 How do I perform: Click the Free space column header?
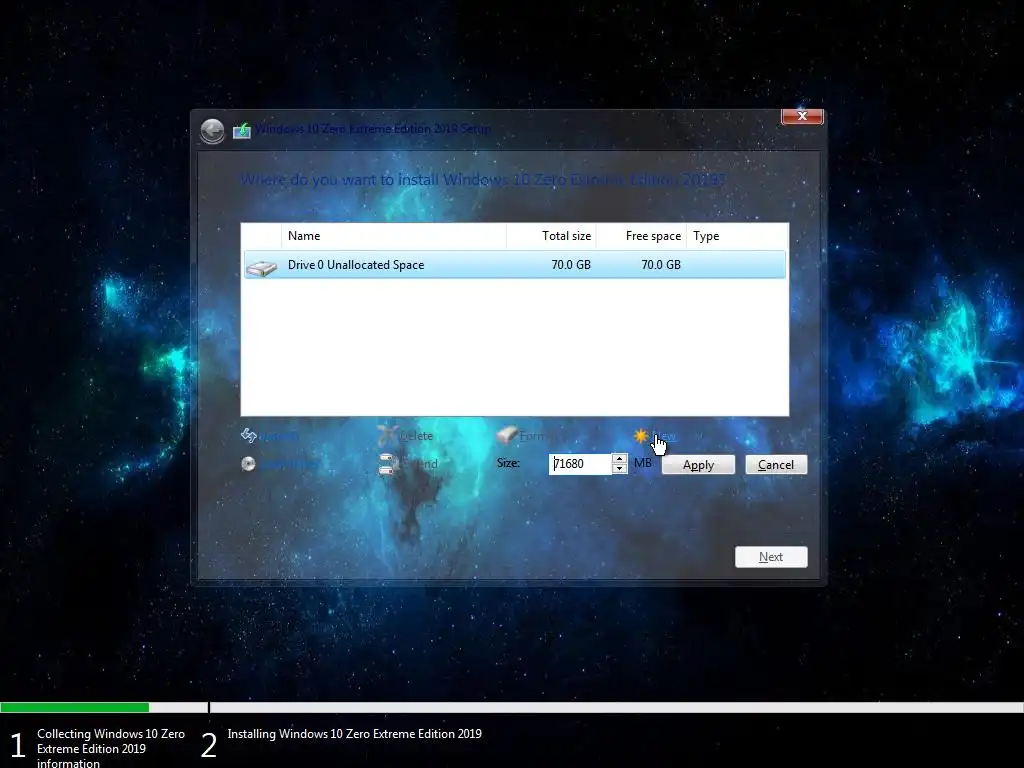pyautogui.click(x=641, y=236)
